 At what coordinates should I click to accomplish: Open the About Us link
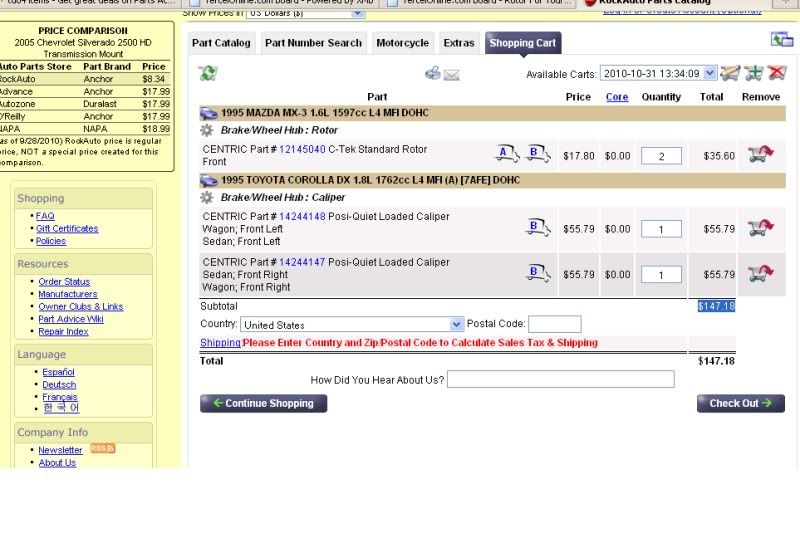(x=57, y=463)
